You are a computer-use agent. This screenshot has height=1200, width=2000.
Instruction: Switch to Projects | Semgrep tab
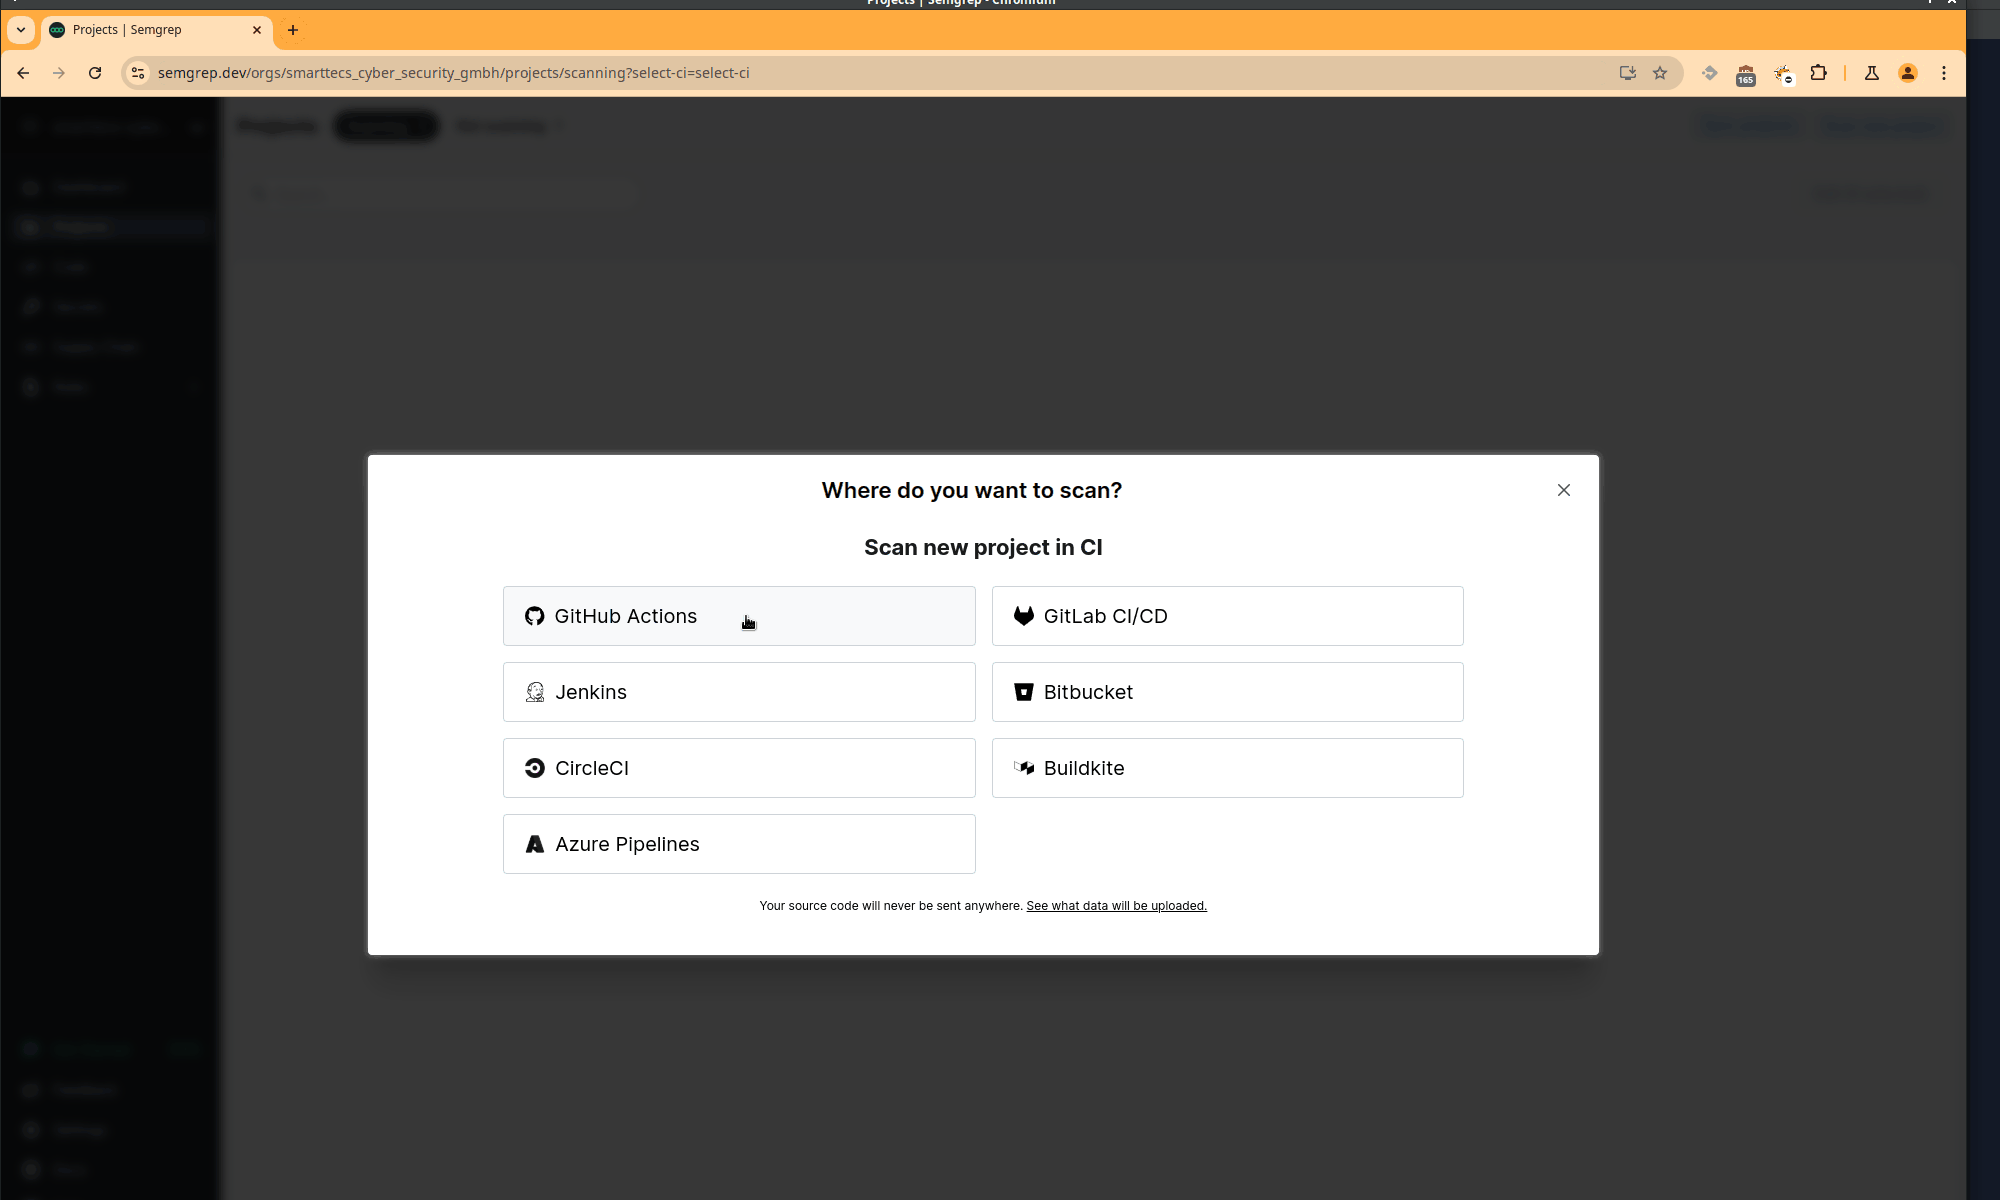(157, 30)
